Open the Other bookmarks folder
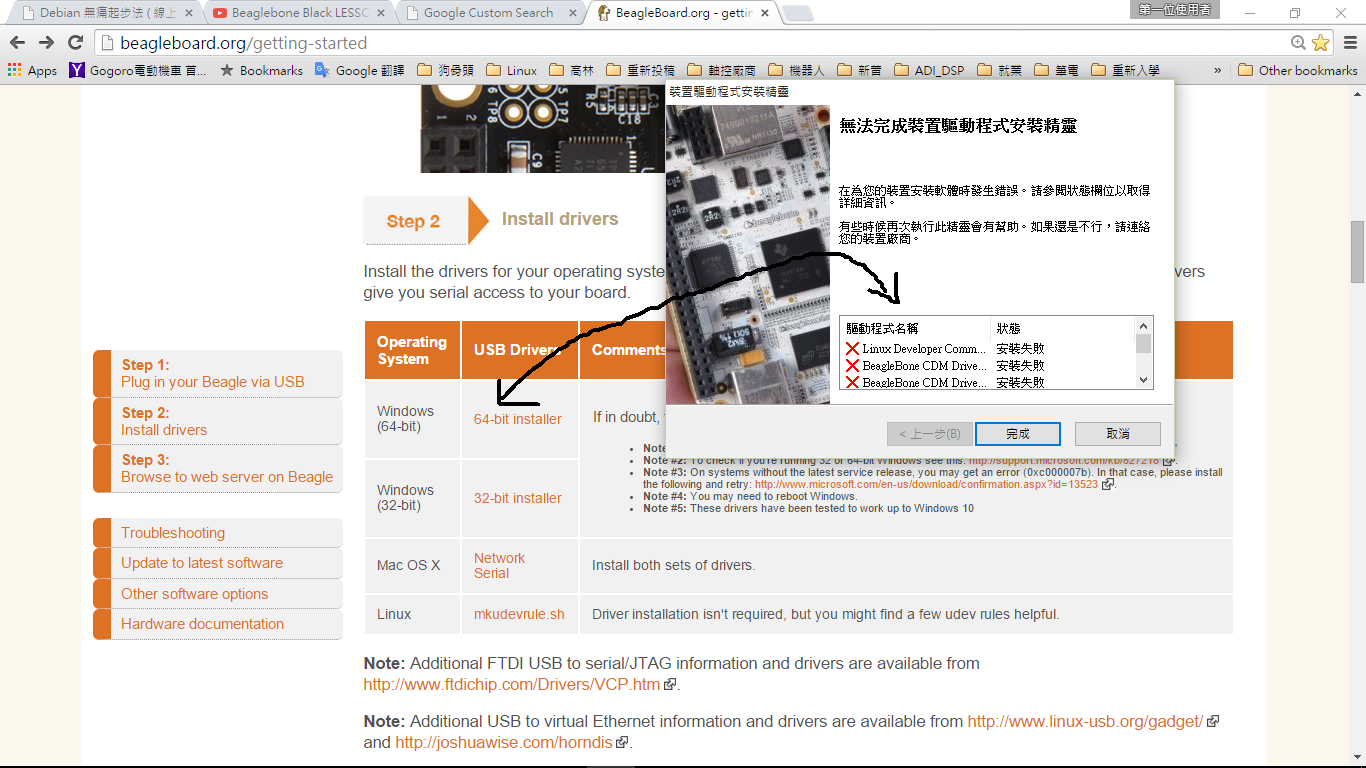 [x=1297, y=70]
